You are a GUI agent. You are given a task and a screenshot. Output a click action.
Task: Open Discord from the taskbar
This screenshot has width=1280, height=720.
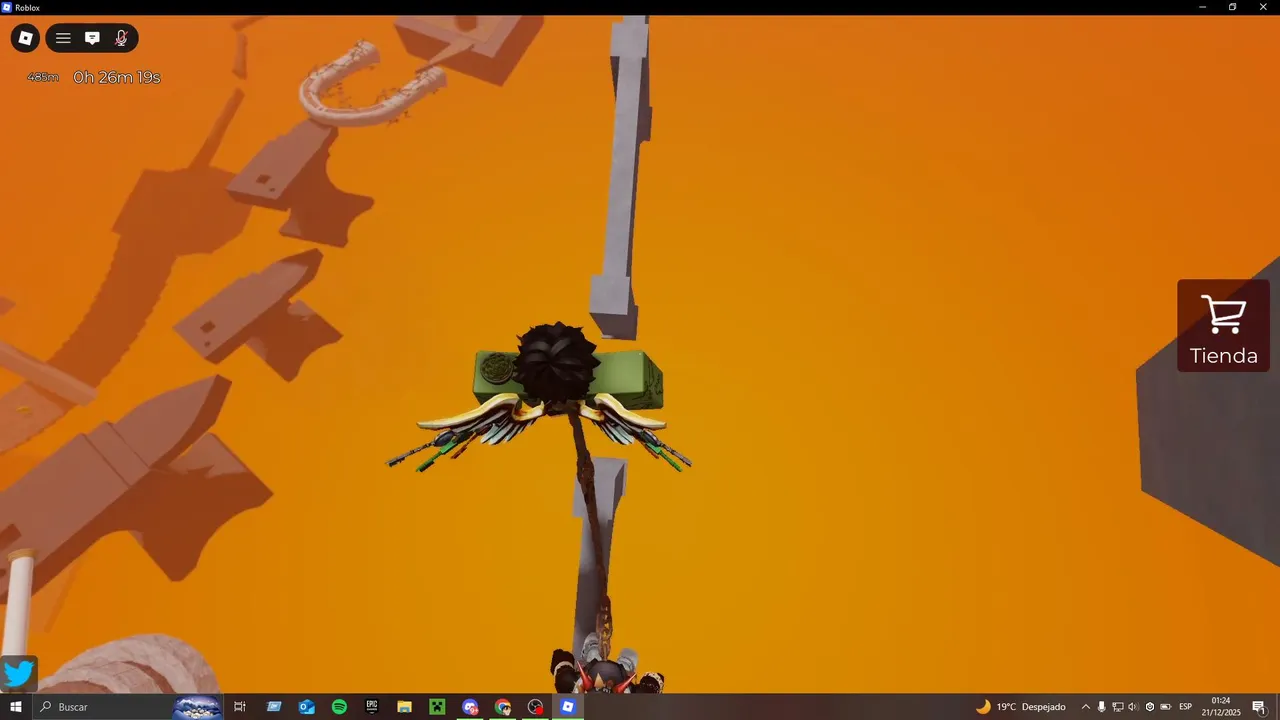point(470,707)
